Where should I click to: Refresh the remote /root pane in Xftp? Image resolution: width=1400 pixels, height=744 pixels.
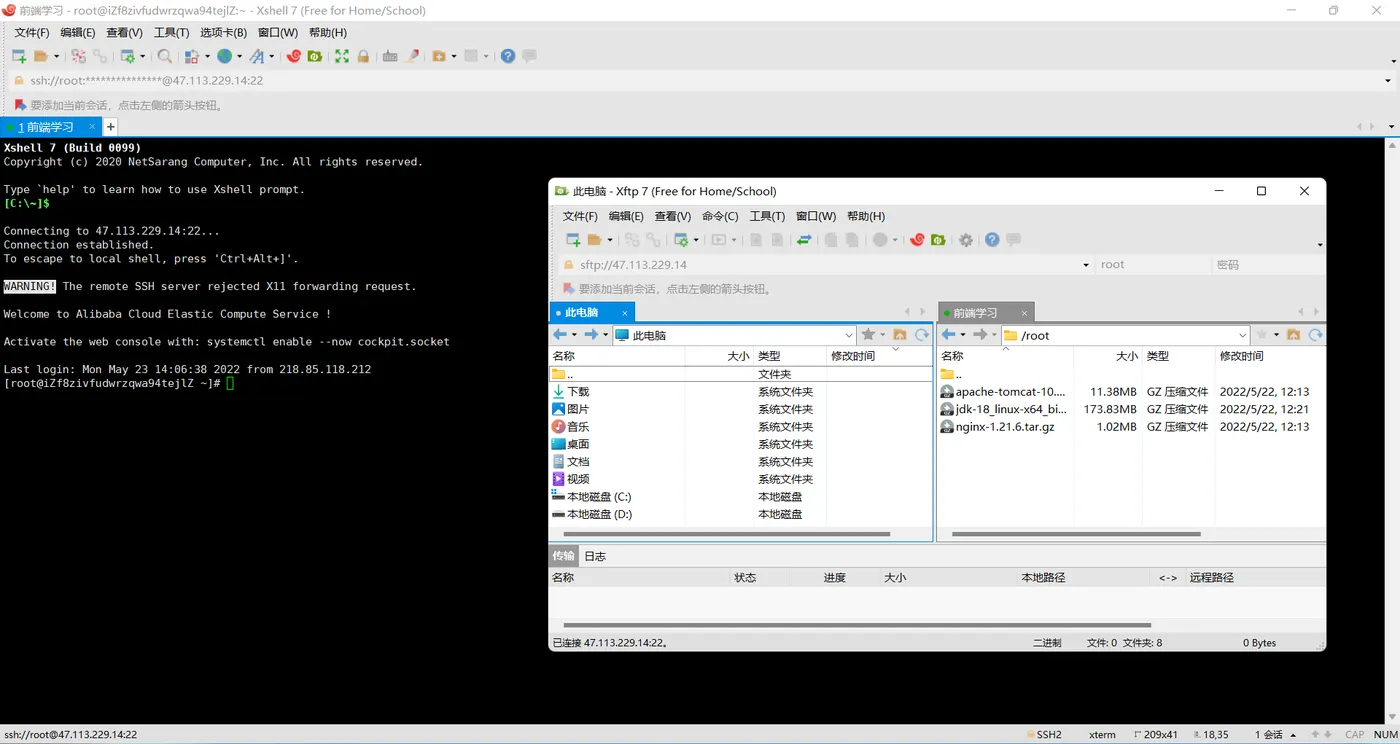1316,335
